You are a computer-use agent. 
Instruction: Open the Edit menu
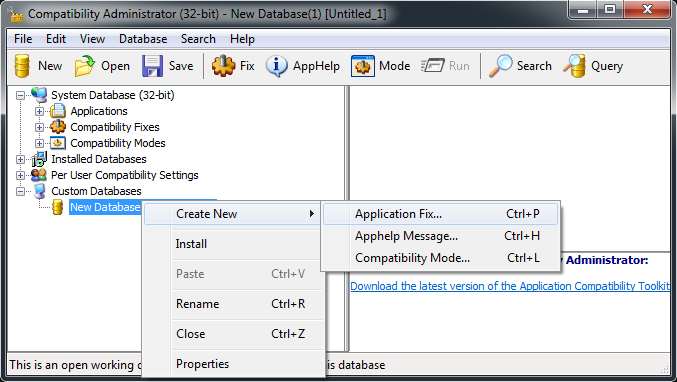click(x=56, y=39)
